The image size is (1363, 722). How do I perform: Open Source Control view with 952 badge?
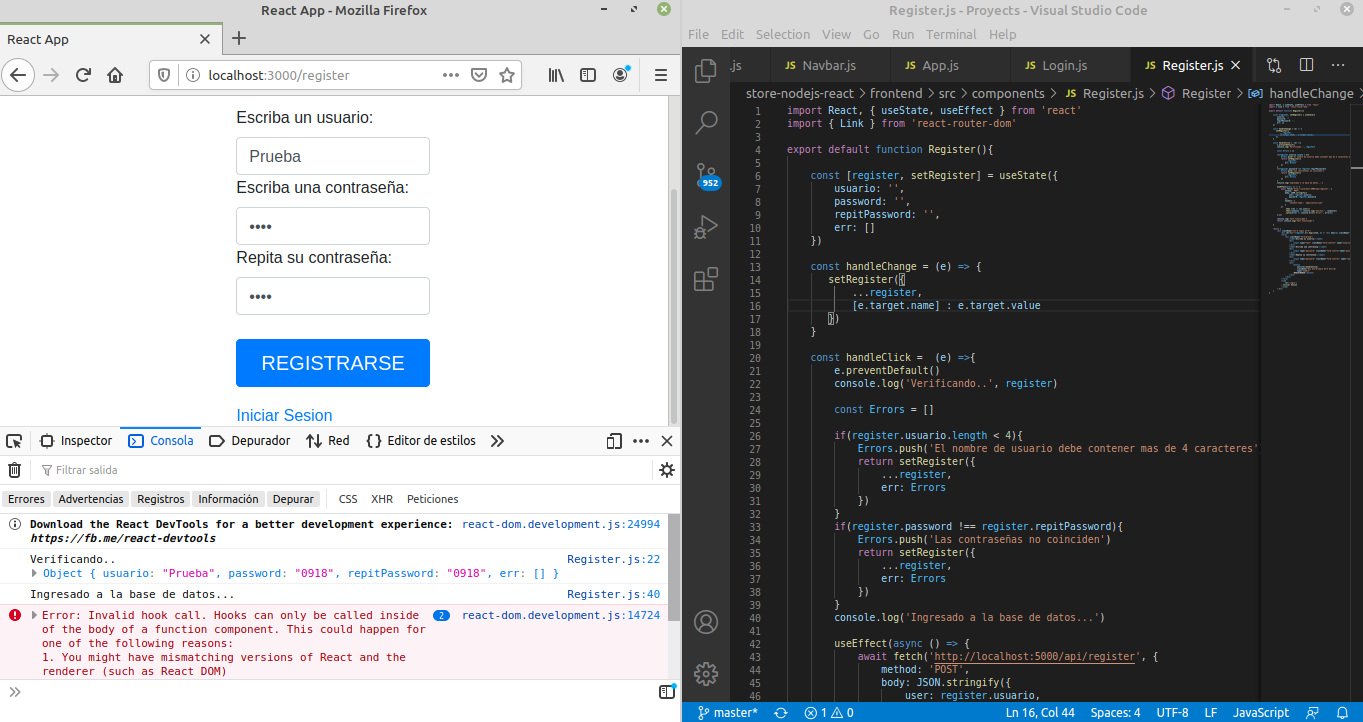pyautogui.click(x=706, y=175)
